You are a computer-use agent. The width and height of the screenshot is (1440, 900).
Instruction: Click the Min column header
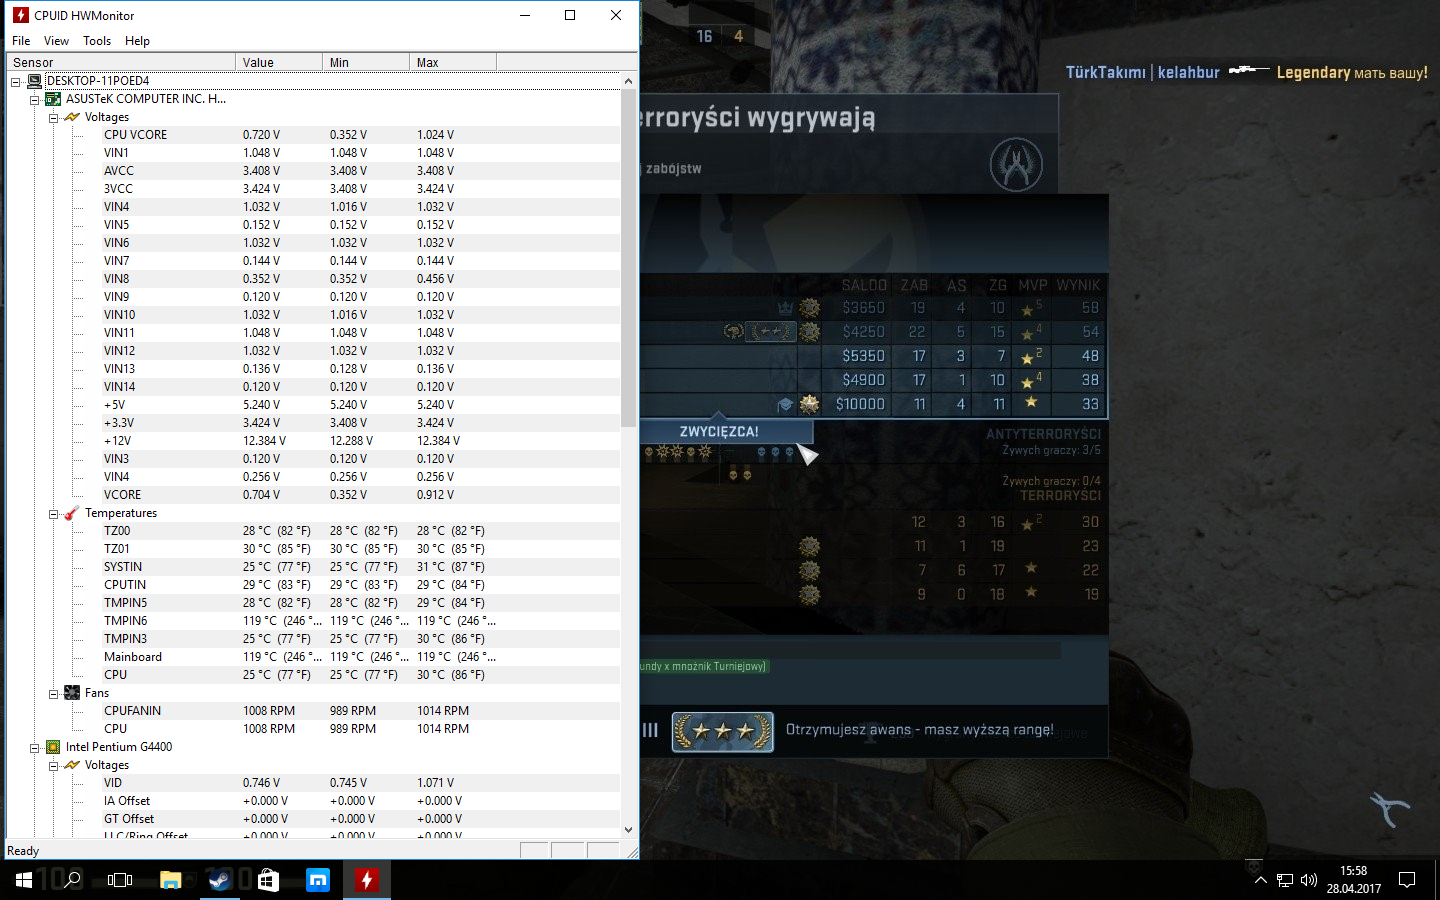click(x=366, y=62)
